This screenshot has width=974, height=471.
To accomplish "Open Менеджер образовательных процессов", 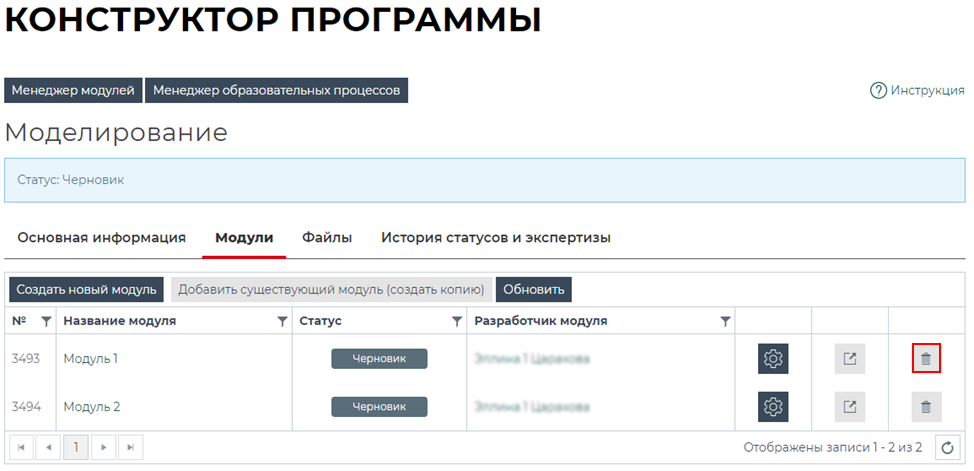I will click(276, 90).
